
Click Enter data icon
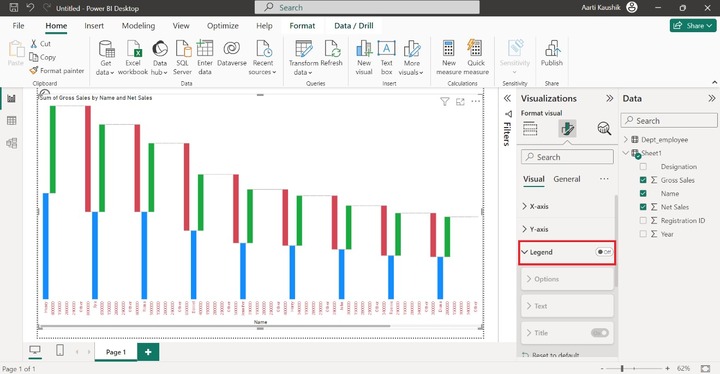pos(205,57)
